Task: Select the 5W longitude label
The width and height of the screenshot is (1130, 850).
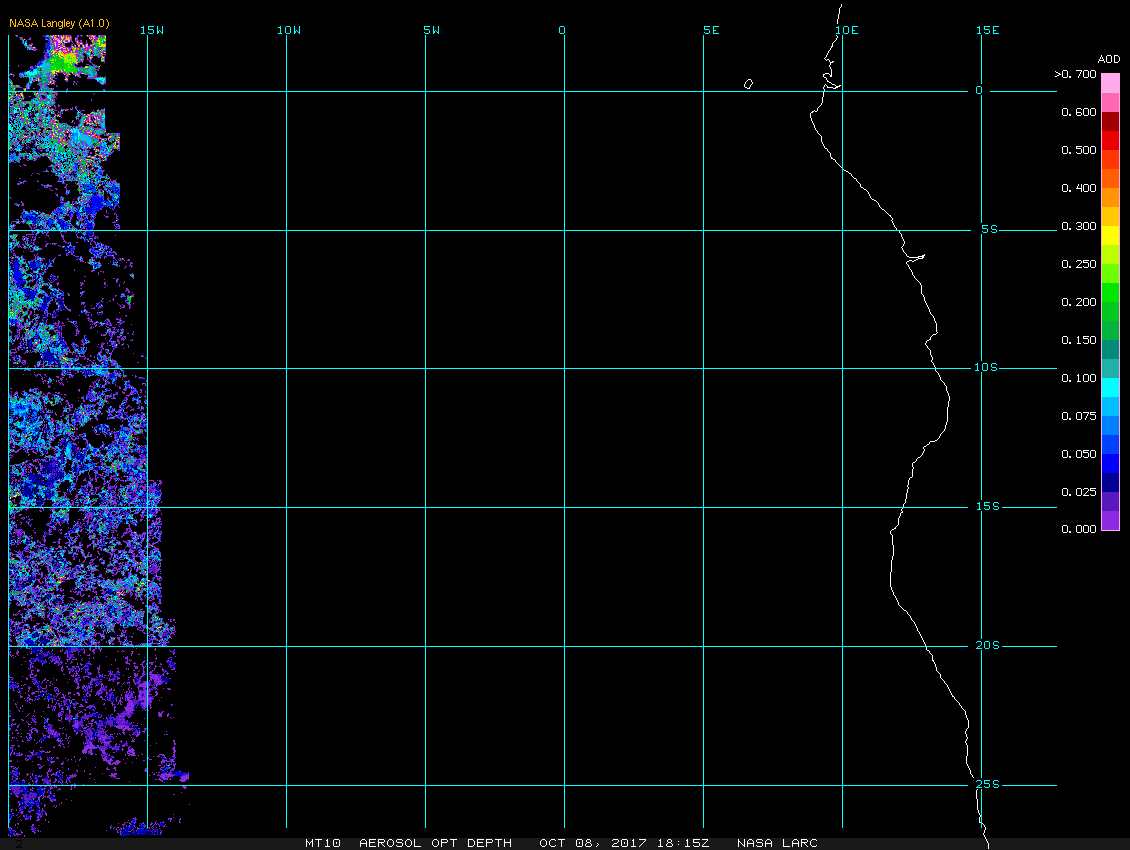Action: pyautogui.click(x=432, y=30)
